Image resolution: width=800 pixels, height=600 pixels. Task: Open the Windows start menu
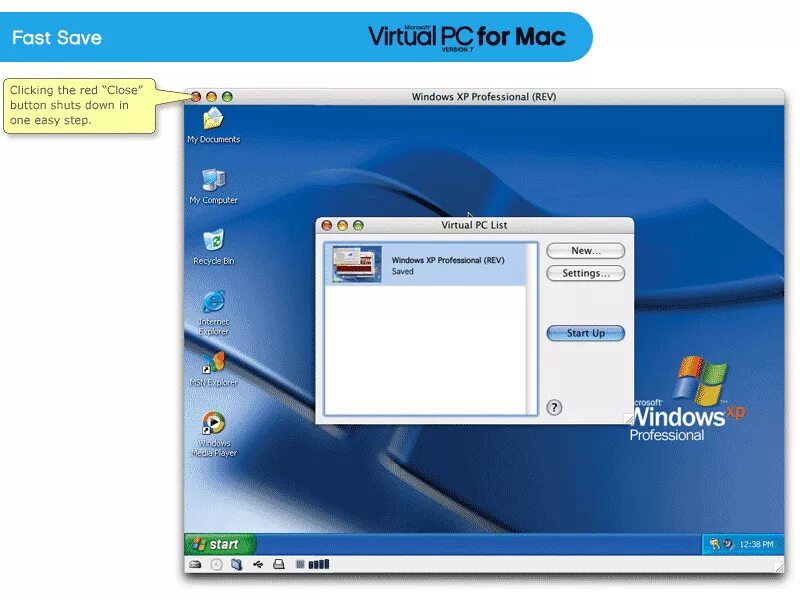click(220, 544)
